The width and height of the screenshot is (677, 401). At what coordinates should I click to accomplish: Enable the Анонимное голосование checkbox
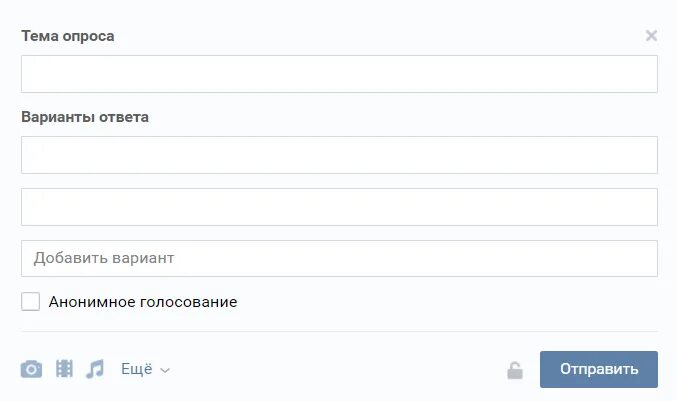(x=31, y=301)
